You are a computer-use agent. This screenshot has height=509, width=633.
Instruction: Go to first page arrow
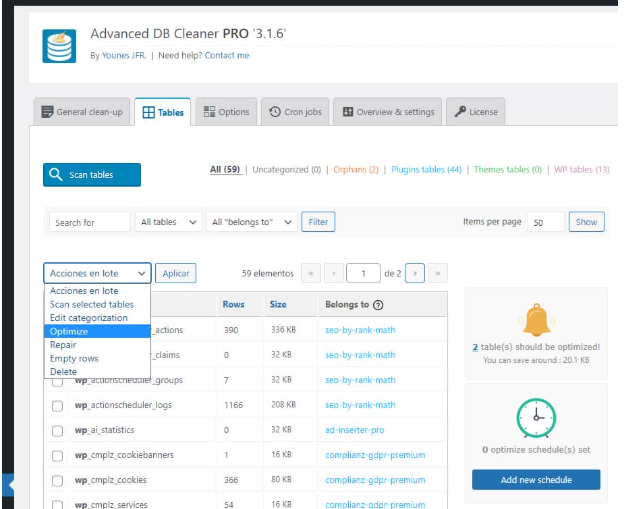(x=311, y=273)
